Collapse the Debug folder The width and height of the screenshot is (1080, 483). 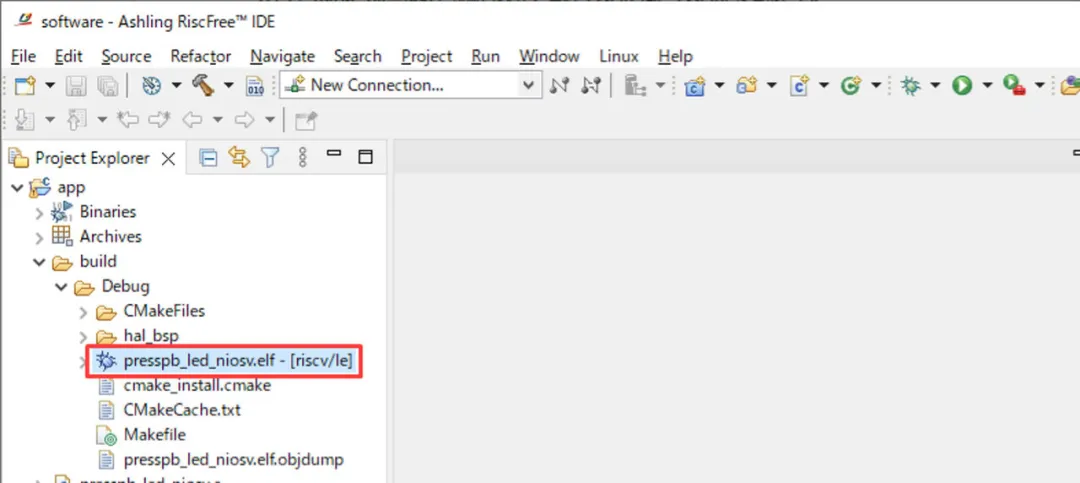click(x=61, y=287)
